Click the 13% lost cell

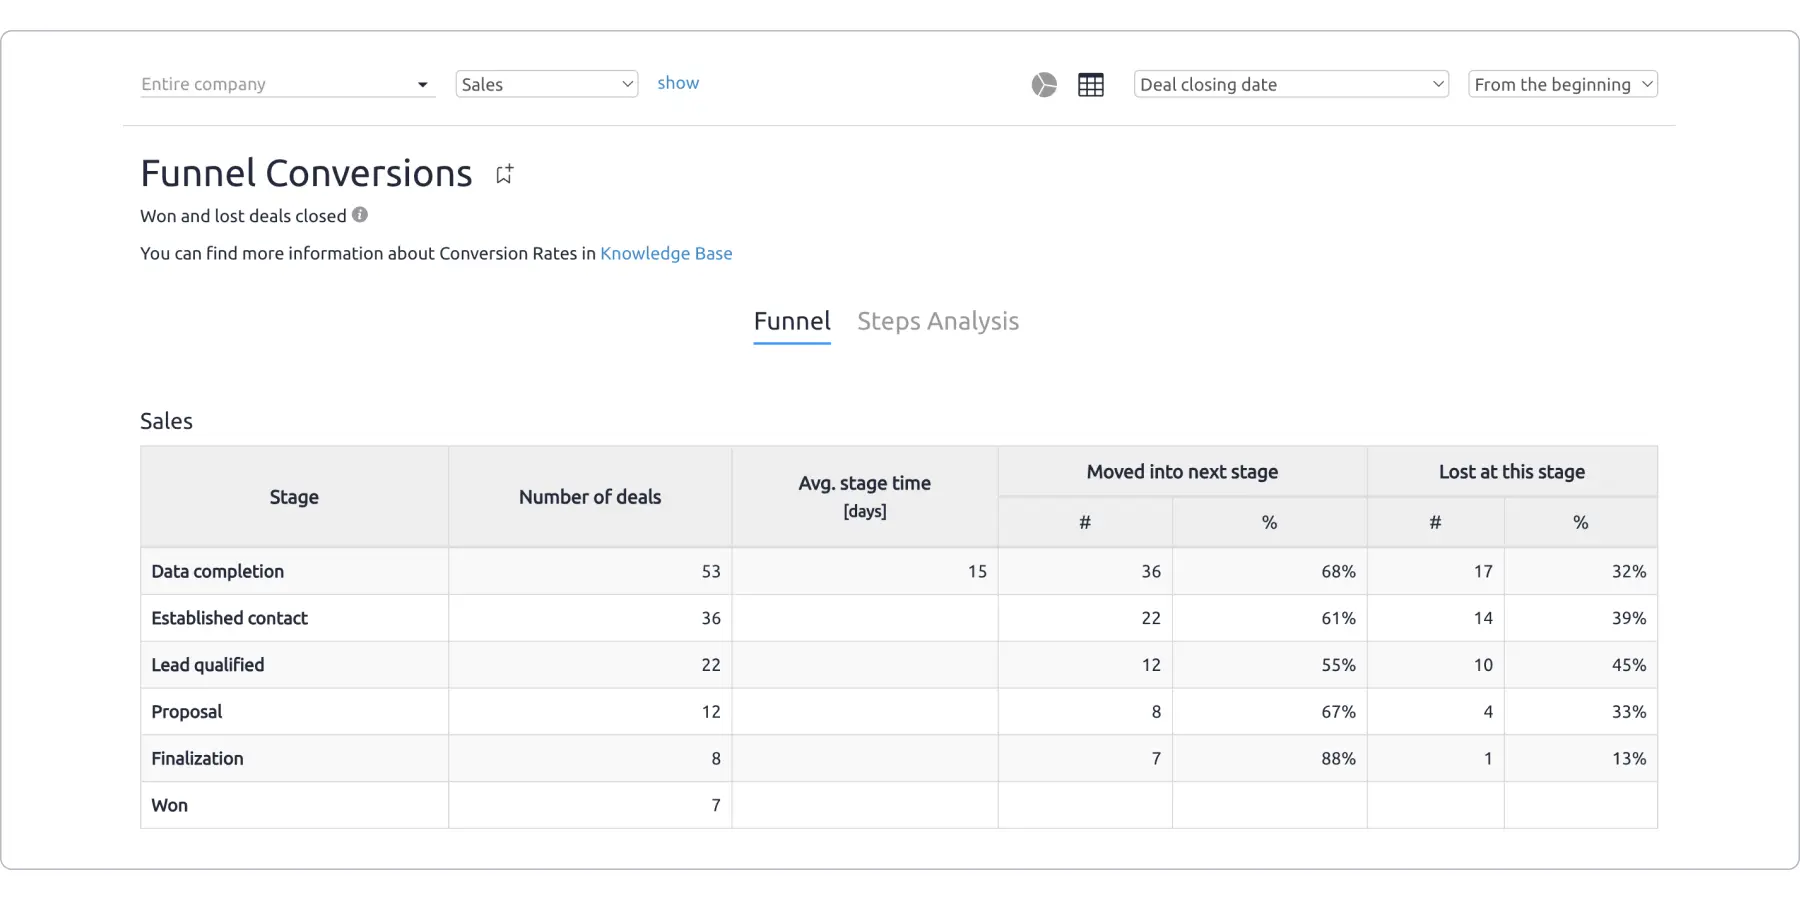[x=1580, y=758]
